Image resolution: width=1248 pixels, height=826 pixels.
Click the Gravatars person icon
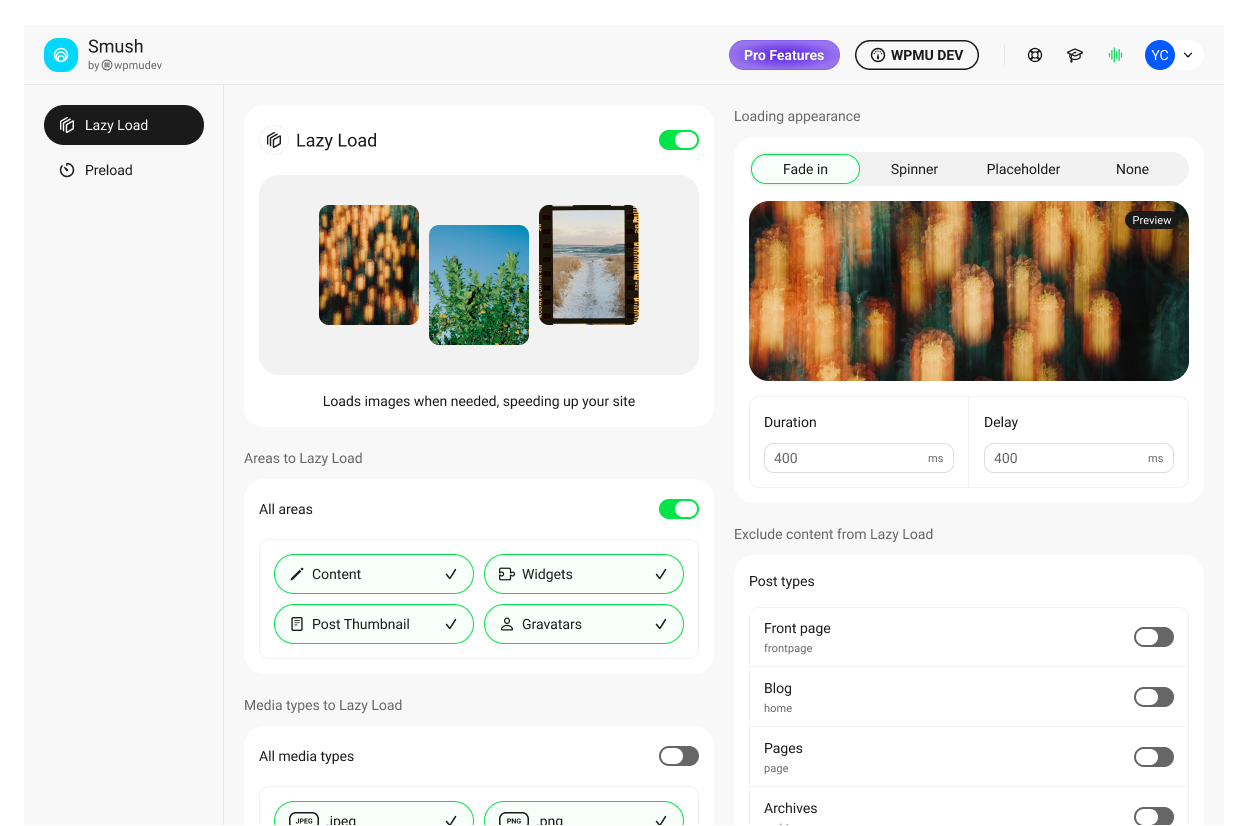tap(507, 624)
